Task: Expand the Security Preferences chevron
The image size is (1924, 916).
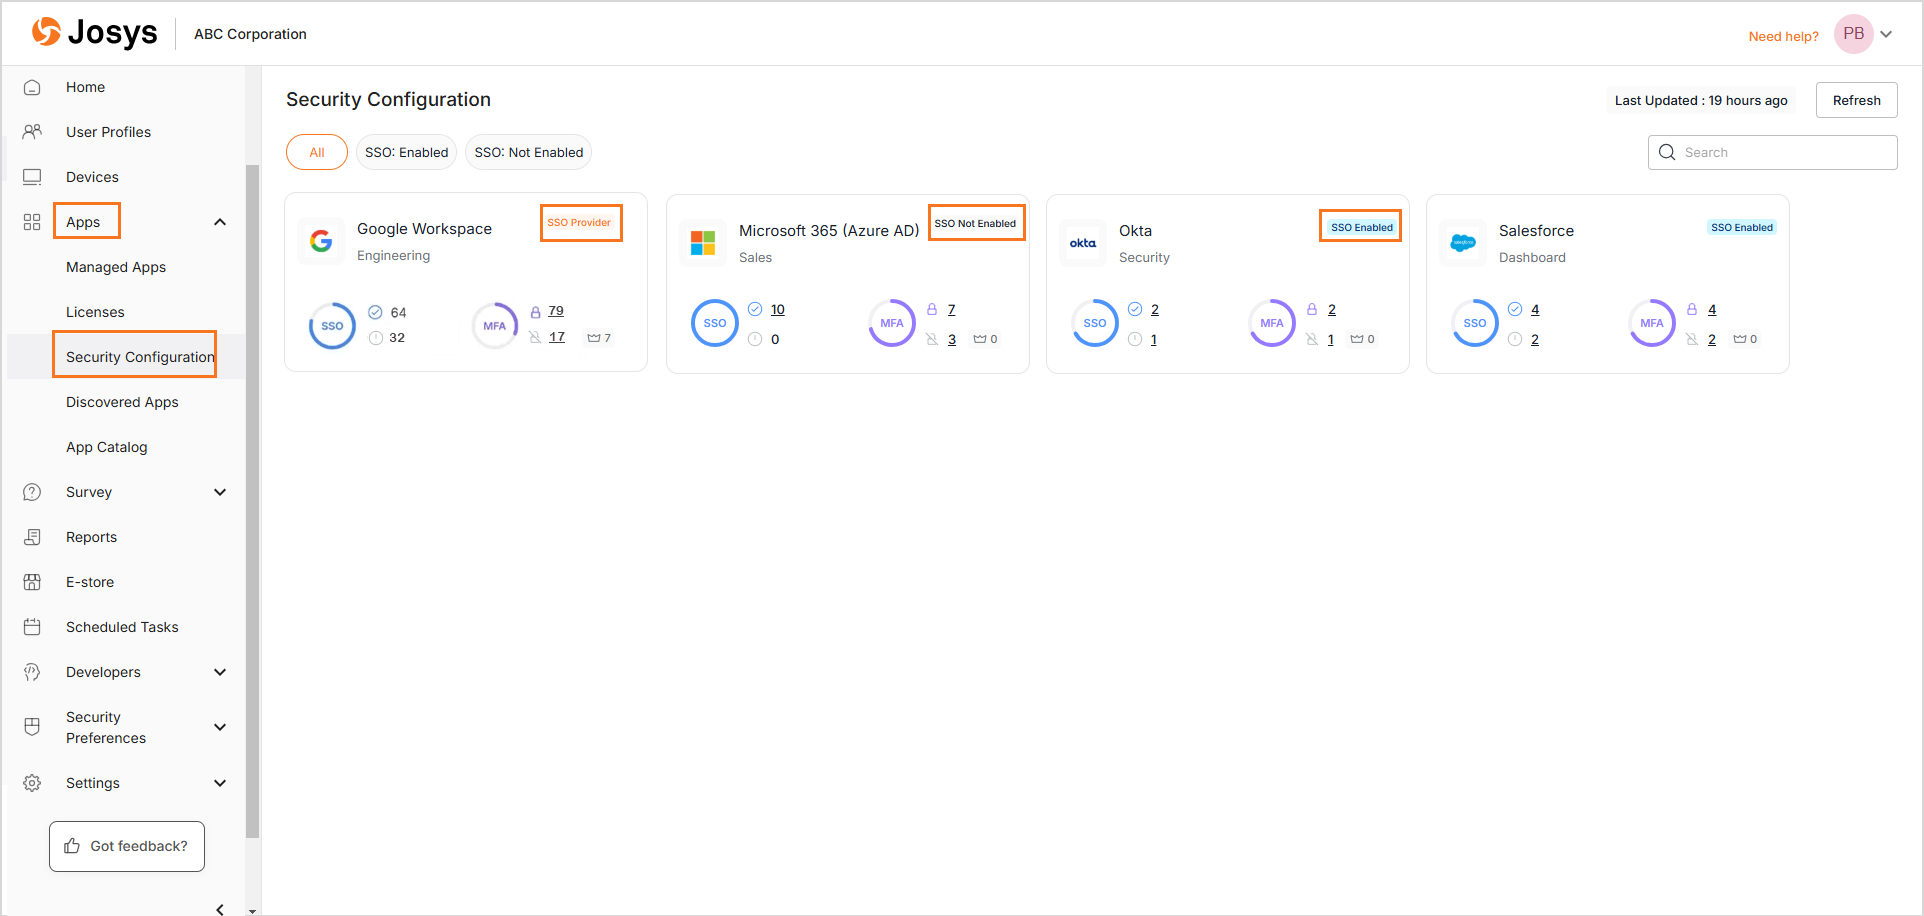Action: [x=220, y=727]
